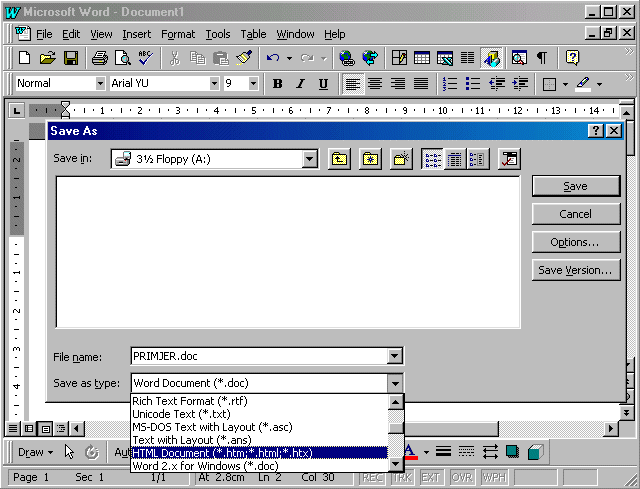Viewport: 640px width, 489px height.
Task: Cut selection with the scissors icon
Action: [175, 58]
